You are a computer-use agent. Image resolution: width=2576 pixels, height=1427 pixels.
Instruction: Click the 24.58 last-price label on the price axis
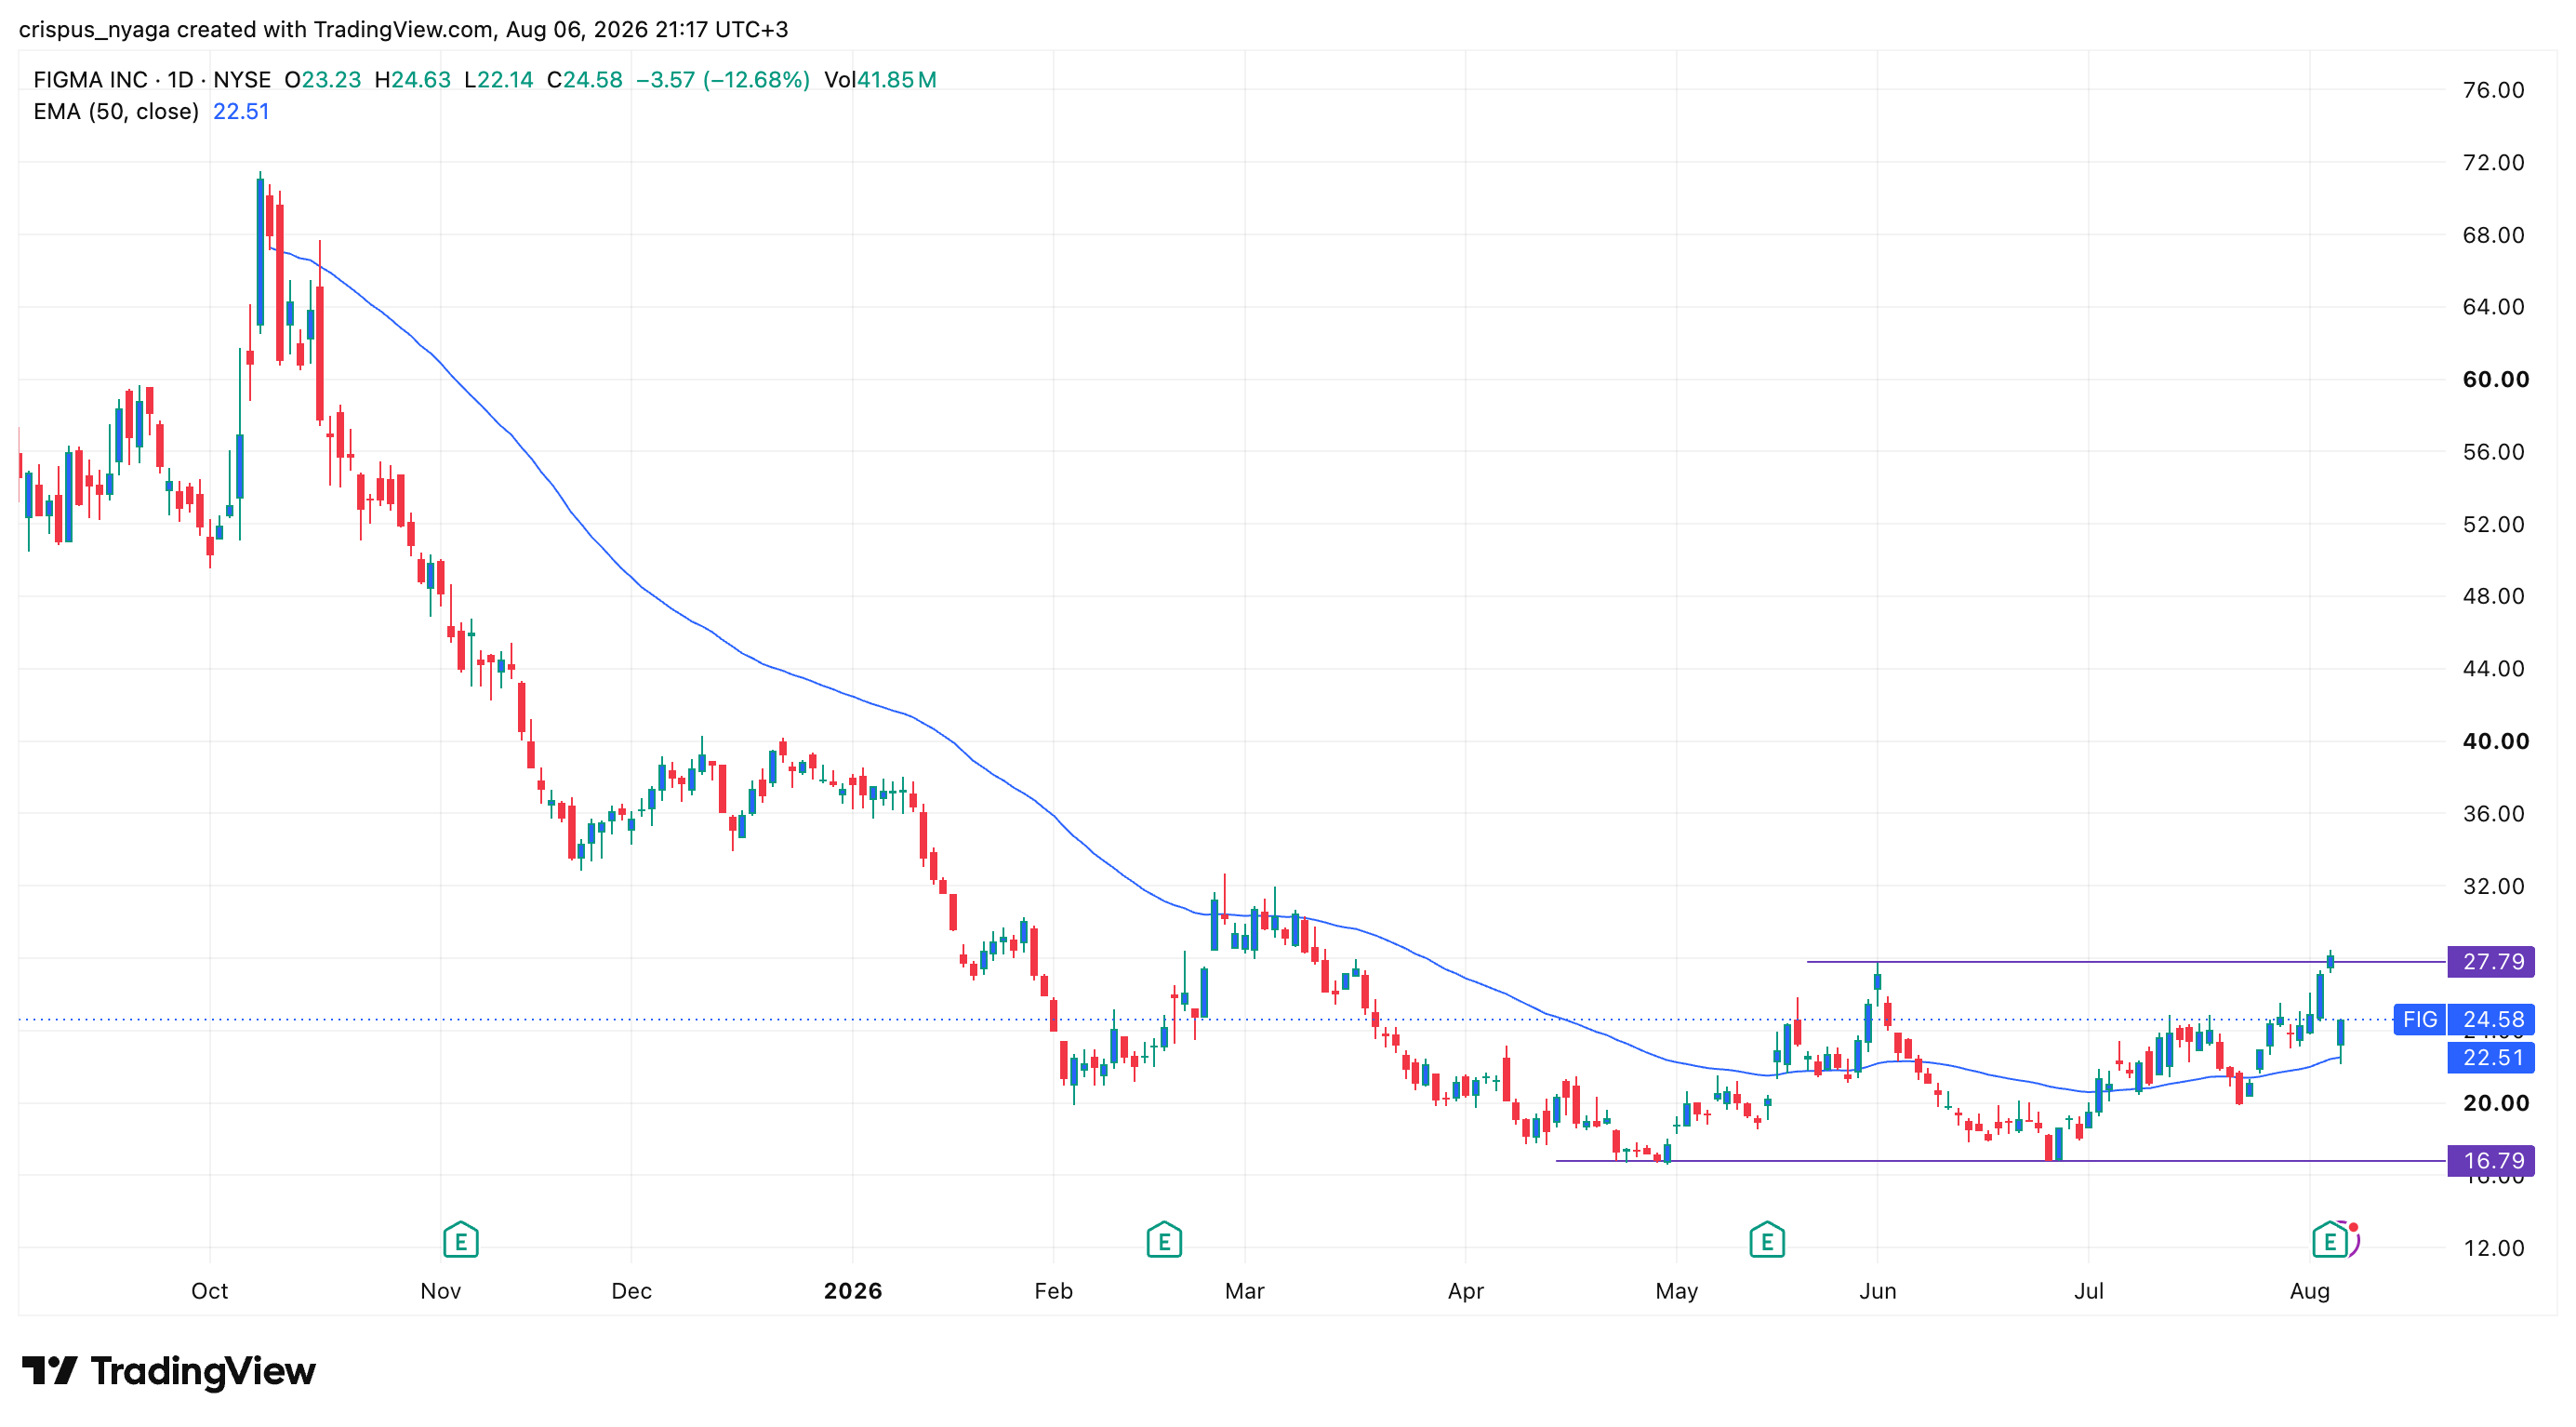click(x=2491, y=1019)
